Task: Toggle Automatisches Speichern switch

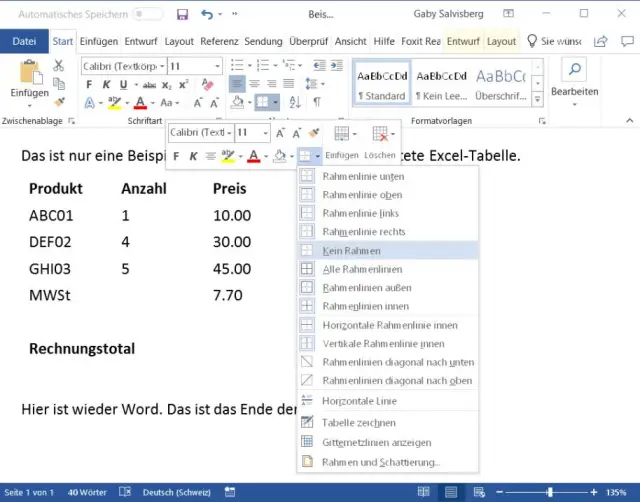Action: coord(147,14)
